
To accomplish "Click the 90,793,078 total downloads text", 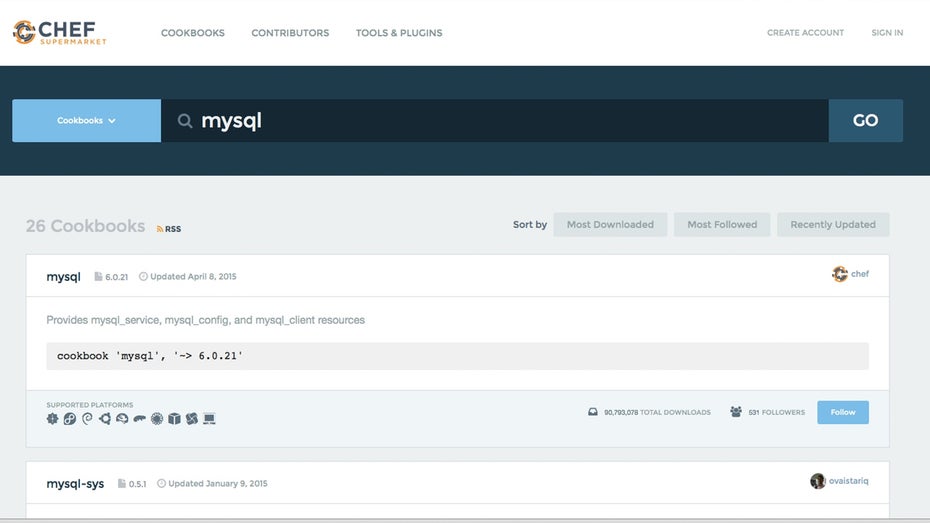I will point(657,412).
